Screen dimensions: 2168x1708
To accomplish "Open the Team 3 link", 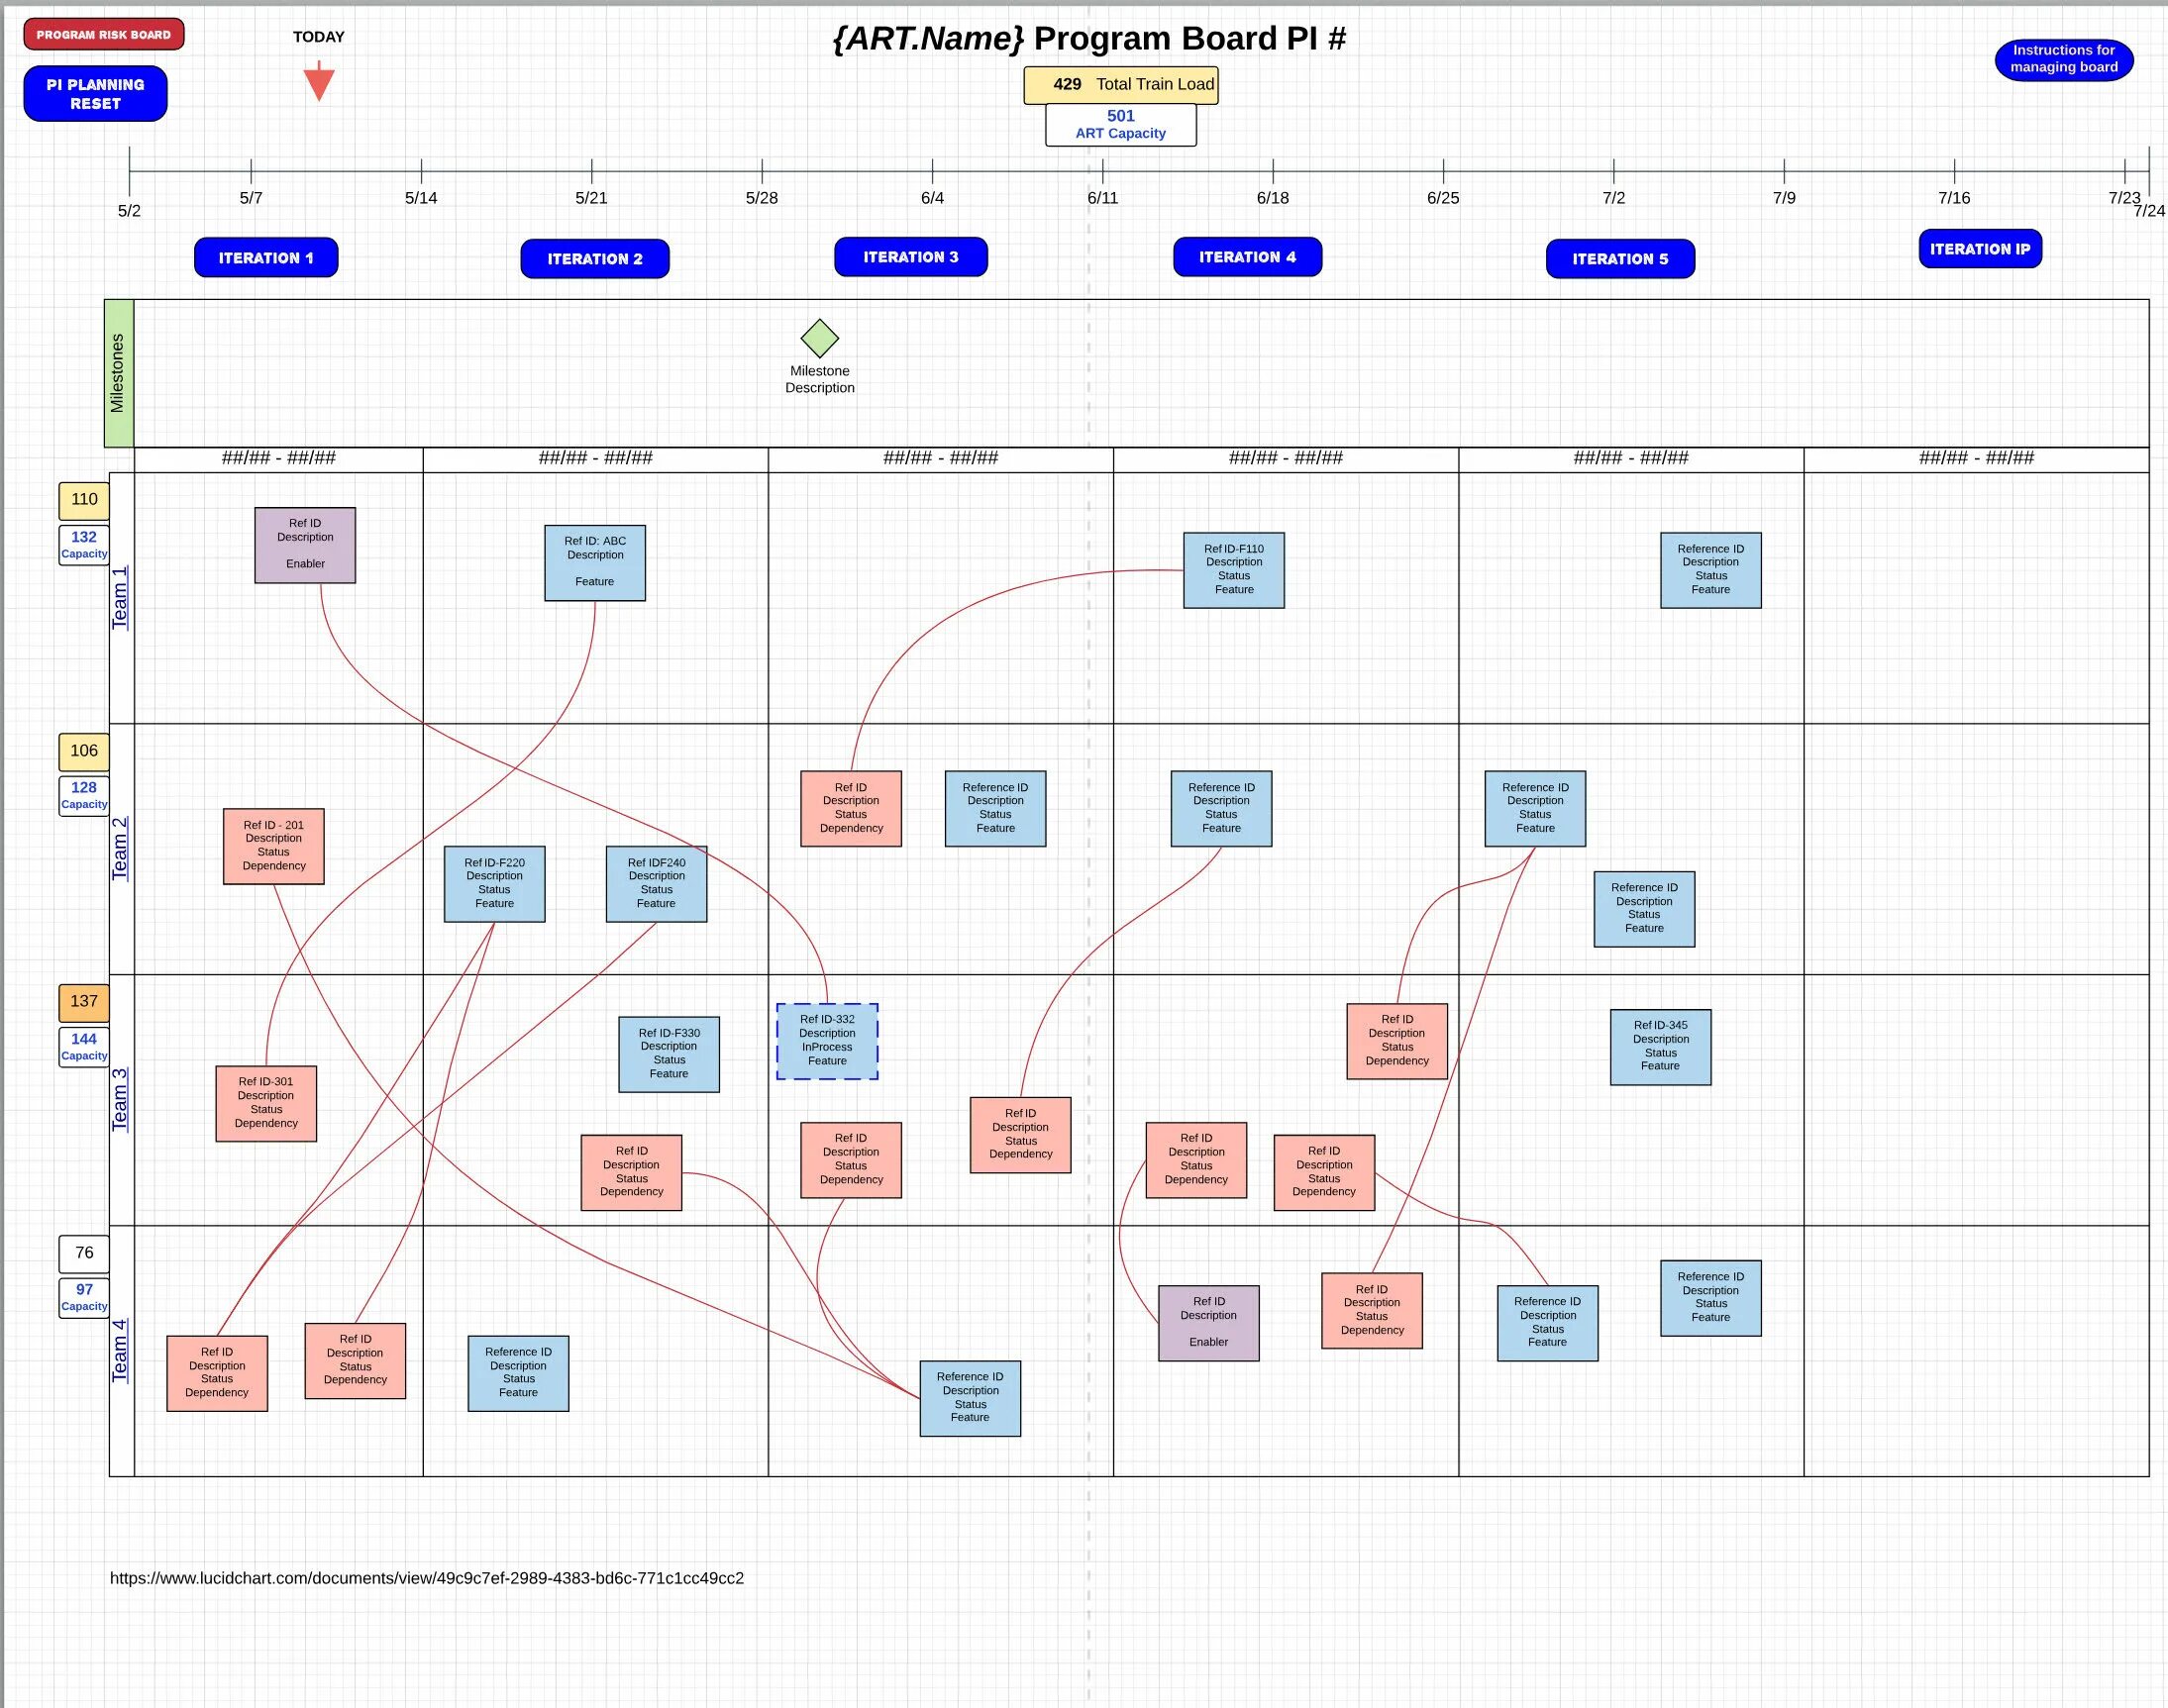I will click(120, 1099).
